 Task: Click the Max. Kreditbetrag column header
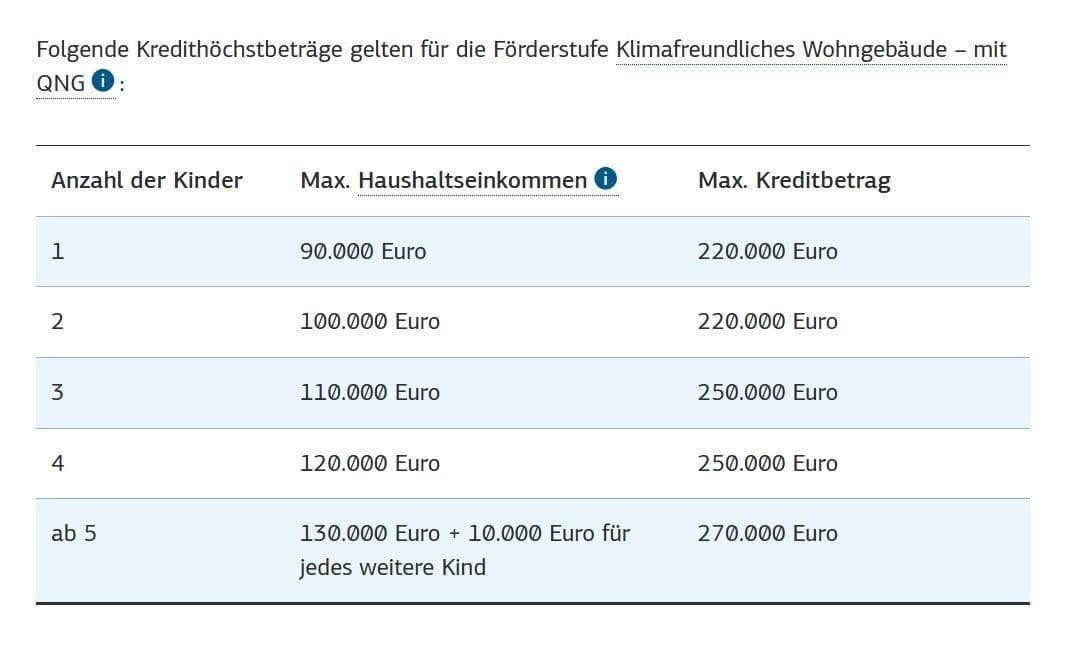[x=794, y=181]
